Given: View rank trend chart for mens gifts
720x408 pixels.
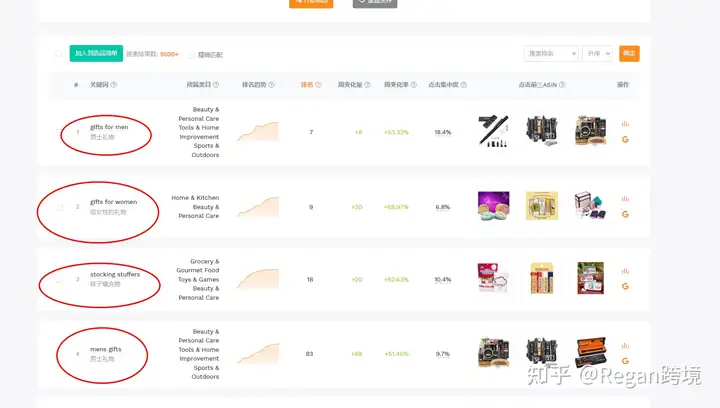Looking at the screenshot, I should (x=258, y=353).
